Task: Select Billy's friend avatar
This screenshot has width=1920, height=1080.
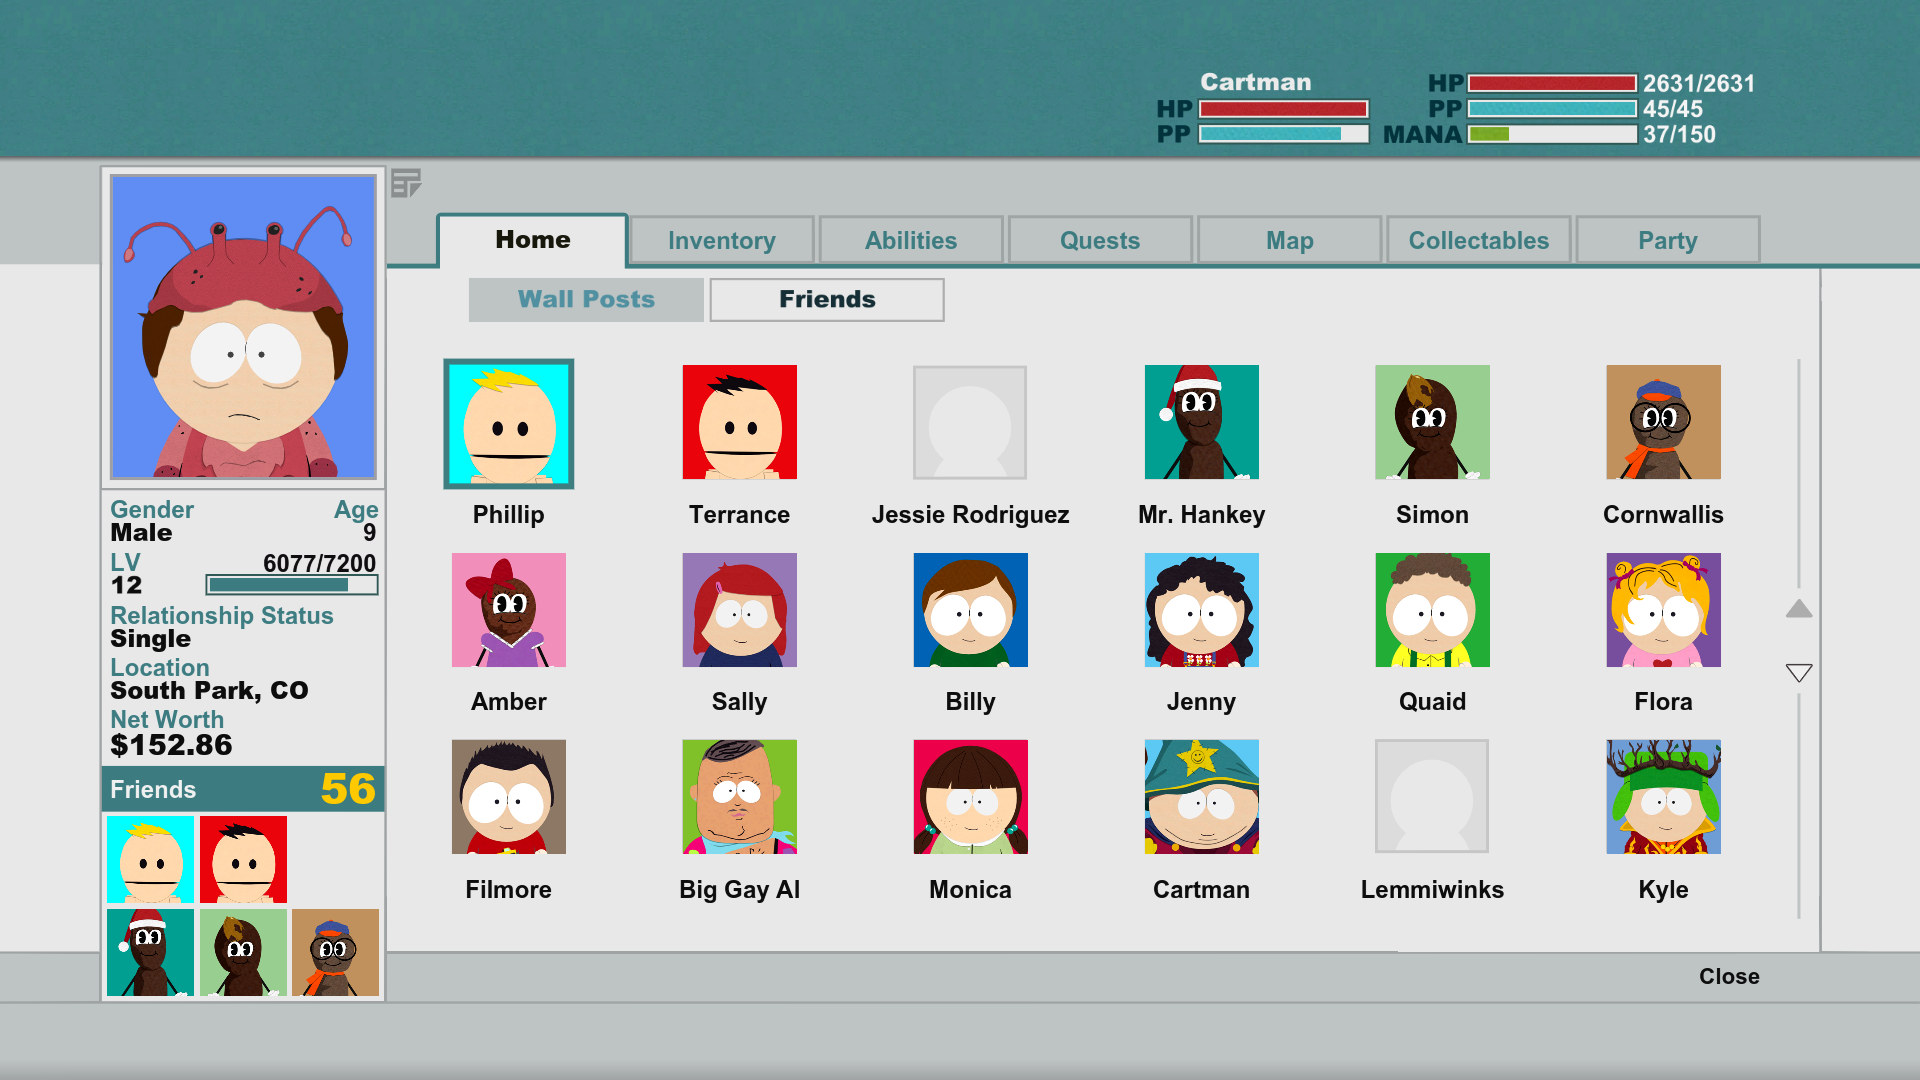Action: (970, 610)
